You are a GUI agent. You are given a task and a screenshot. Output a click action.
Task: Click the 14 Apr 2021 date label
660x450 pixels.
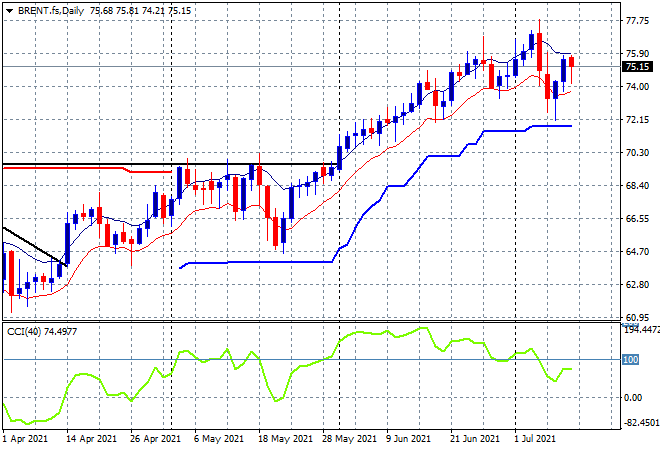tap(91, 439)
